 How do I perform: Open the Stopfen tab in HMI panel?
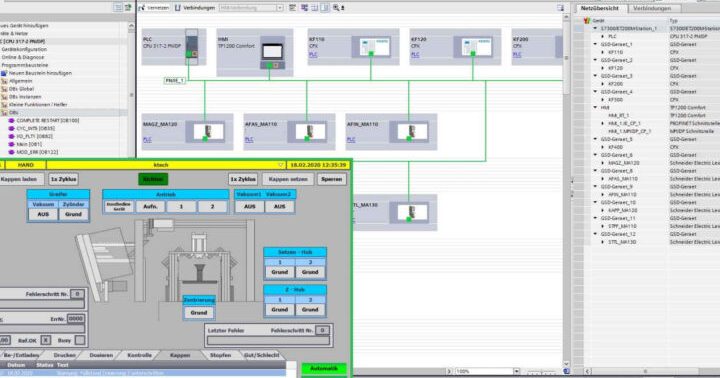tap(220, 355)
